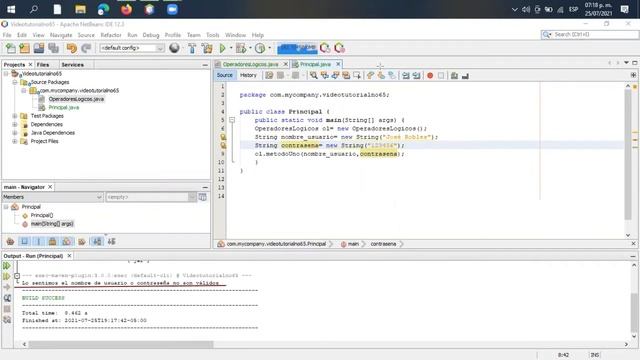Toggle Show Static Members filter in Navigator
The width and height of the screenshot is (640, 360).
pyautogui.click(x=39, y=242)
